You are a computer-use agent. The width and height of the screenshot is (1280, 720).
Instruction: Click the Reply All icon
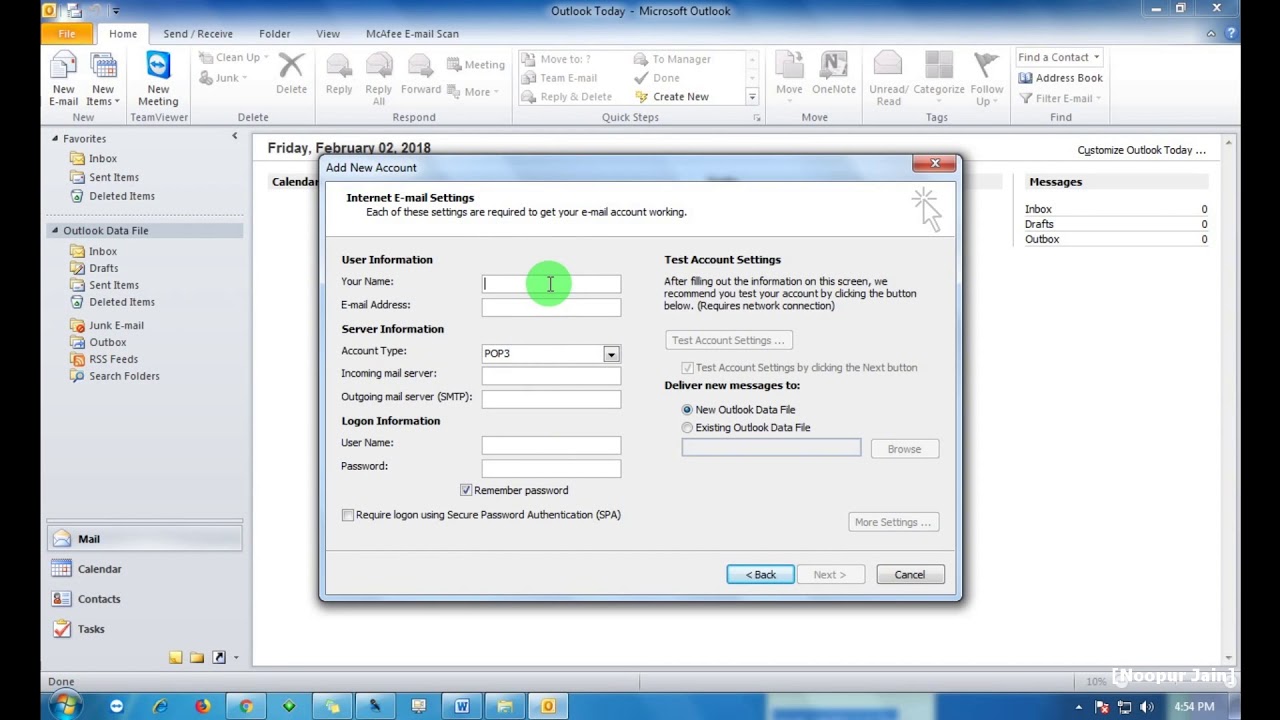(x=379, y=79)
